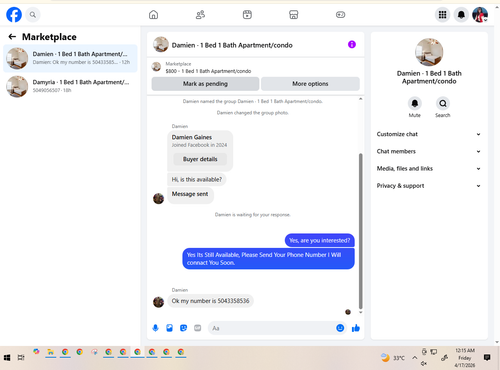The width and height of the screenshot is (500, 370).
Task: Click the muted volume tray icon
Action: 424,363
